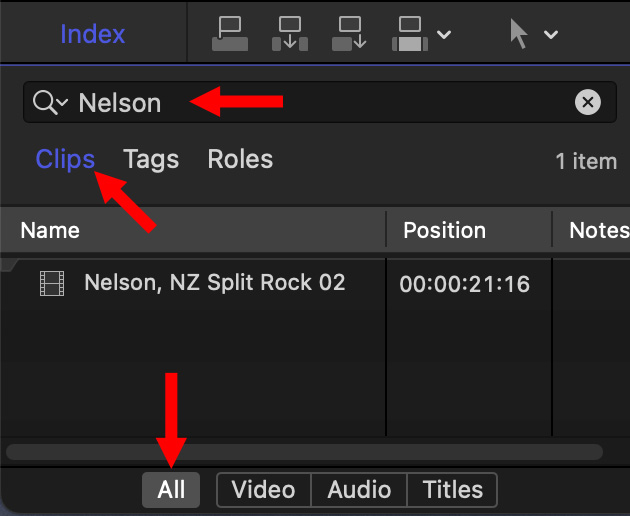Sort by the Position column header
The height and width of the screenshot is (516, 630).
pyautogui.click(x=444, y=230)
